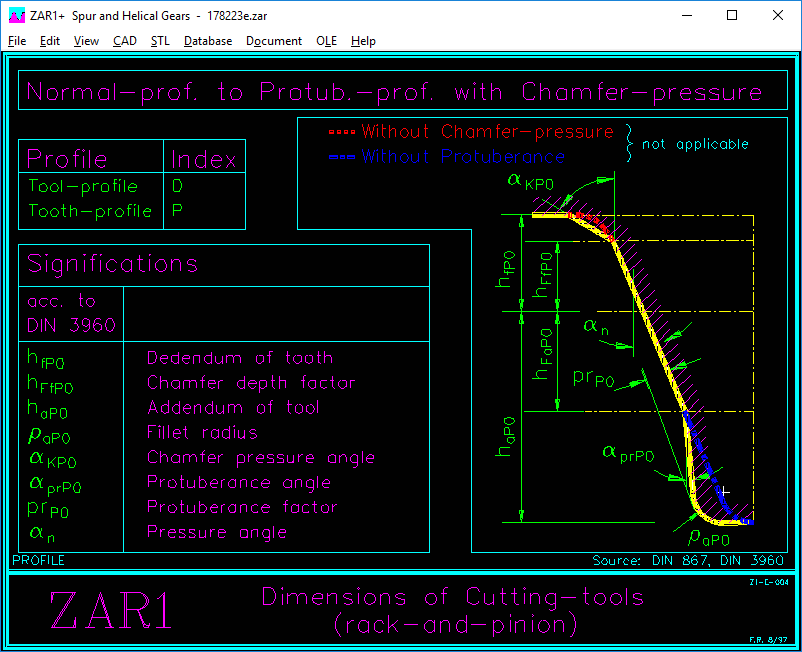Click the 'Normal-prof. to Protub.-prof.' heading
The image size is (802, 652).
tap(230, 92)
